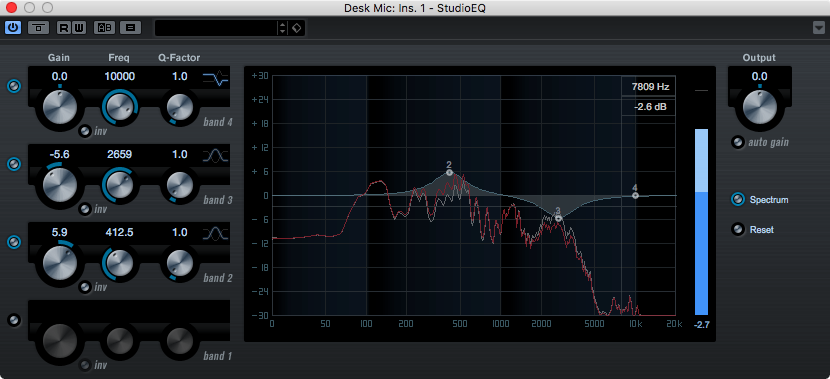
Task: Click band 4 high shelf filter type icon
Action: [x=215, y=78]
